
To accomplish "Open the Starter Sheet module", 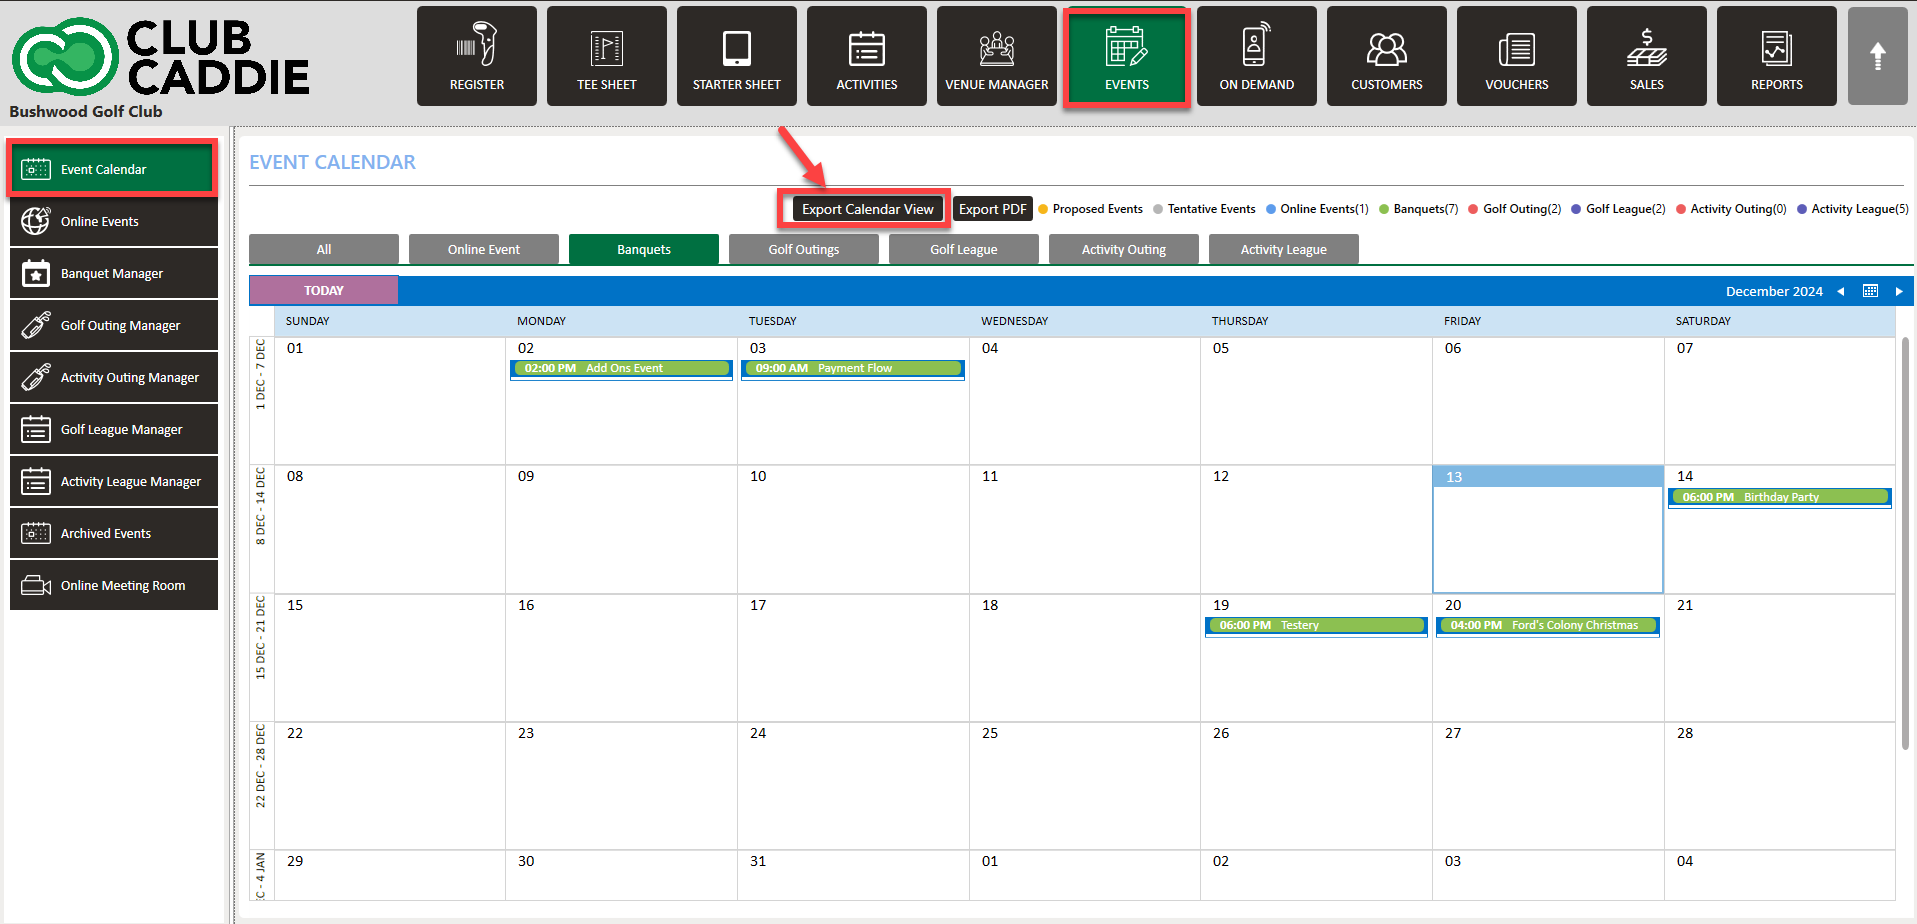I will (737, 56).
